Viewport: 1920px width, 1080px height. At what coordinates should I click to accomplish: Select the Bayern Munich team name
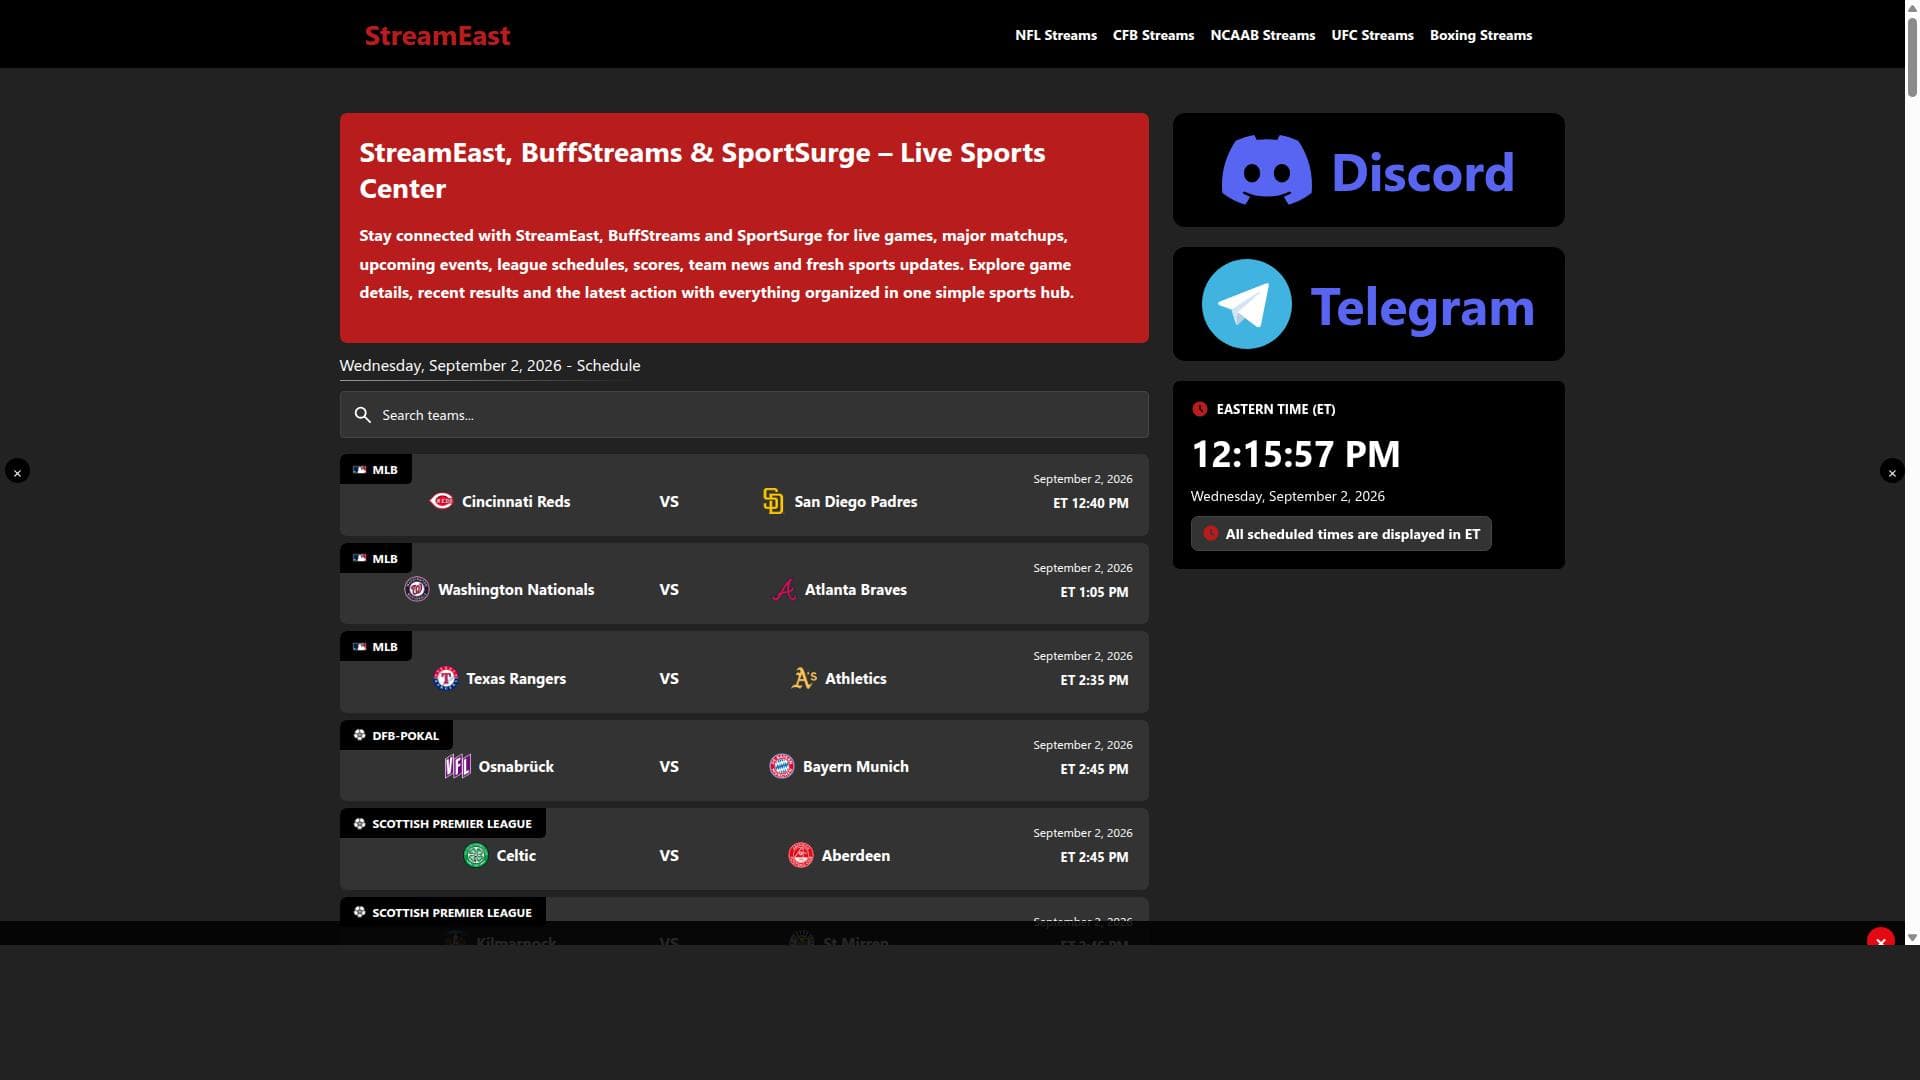pyautogui.click(x=856, y=766)
